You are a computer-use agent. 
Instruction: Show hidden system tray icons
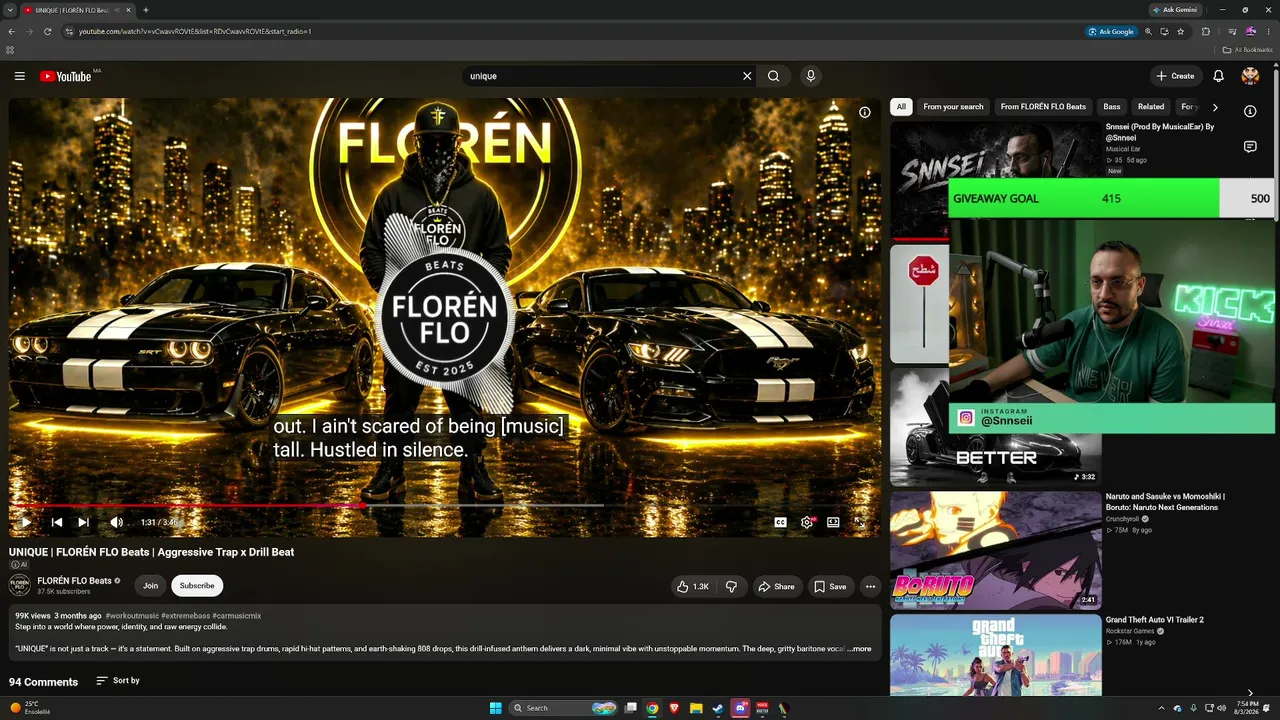tap(1161, 708)
